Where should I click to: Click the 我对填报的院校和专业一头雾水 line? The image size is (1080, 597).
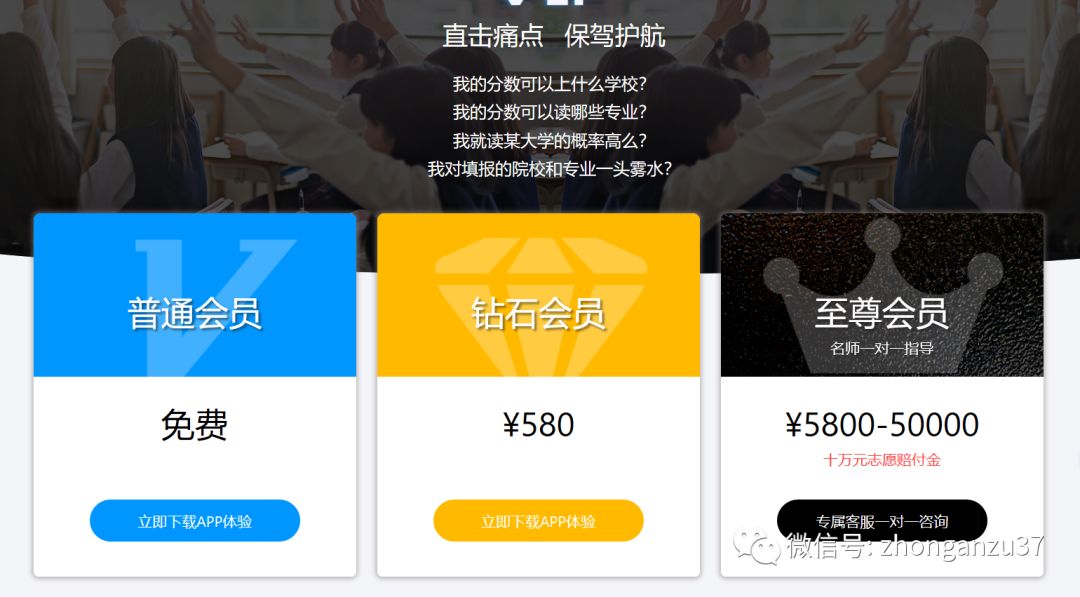[550, 169]
